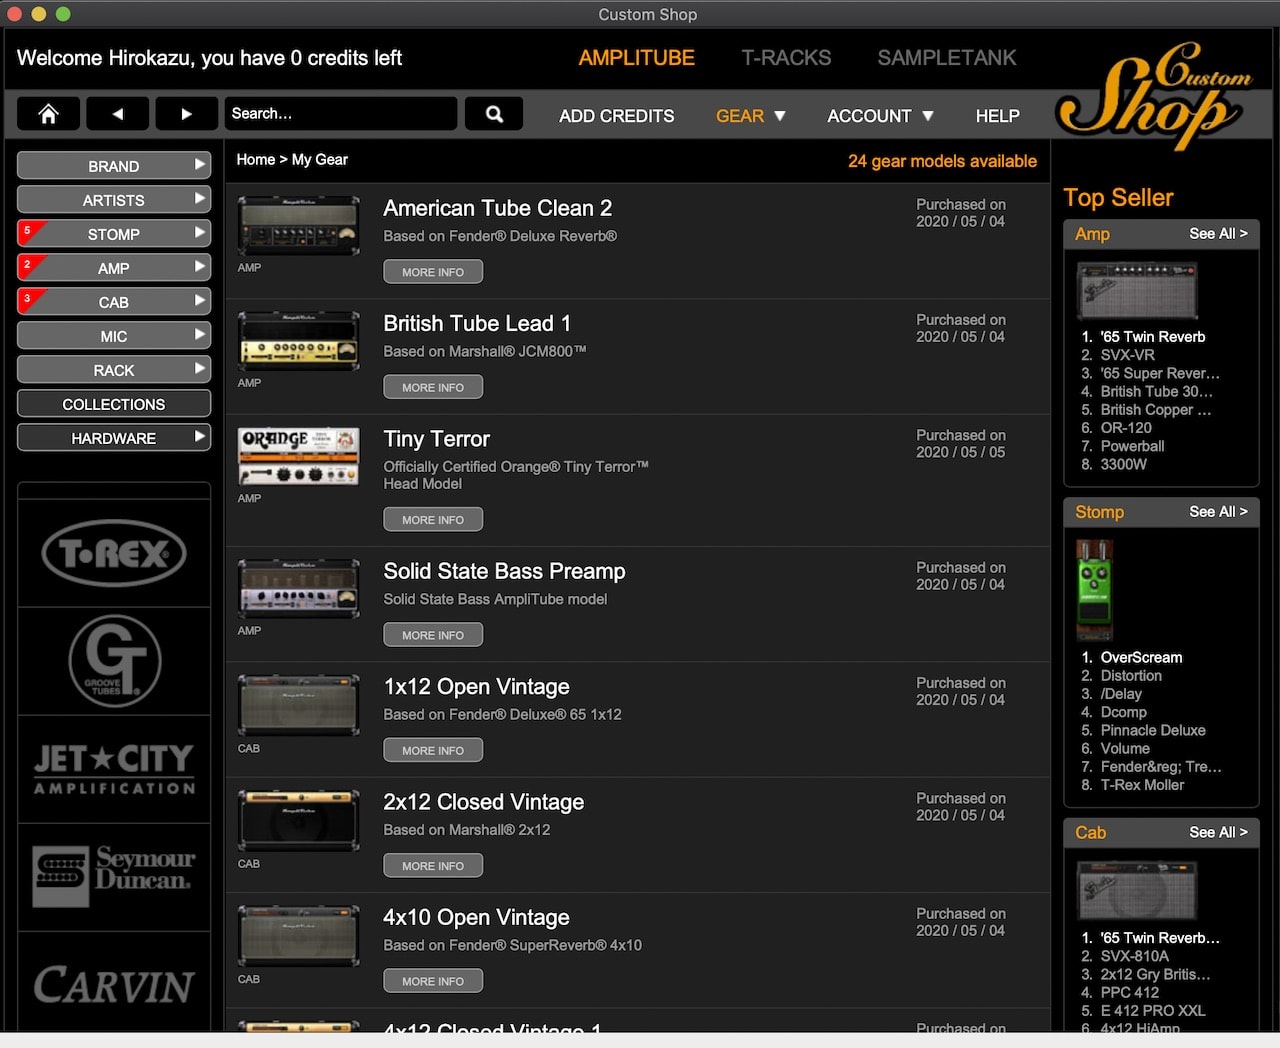Click MORE INFO for Solid State Bass Preamp
Screen dimensions: 1280x1048
[433, 635]
